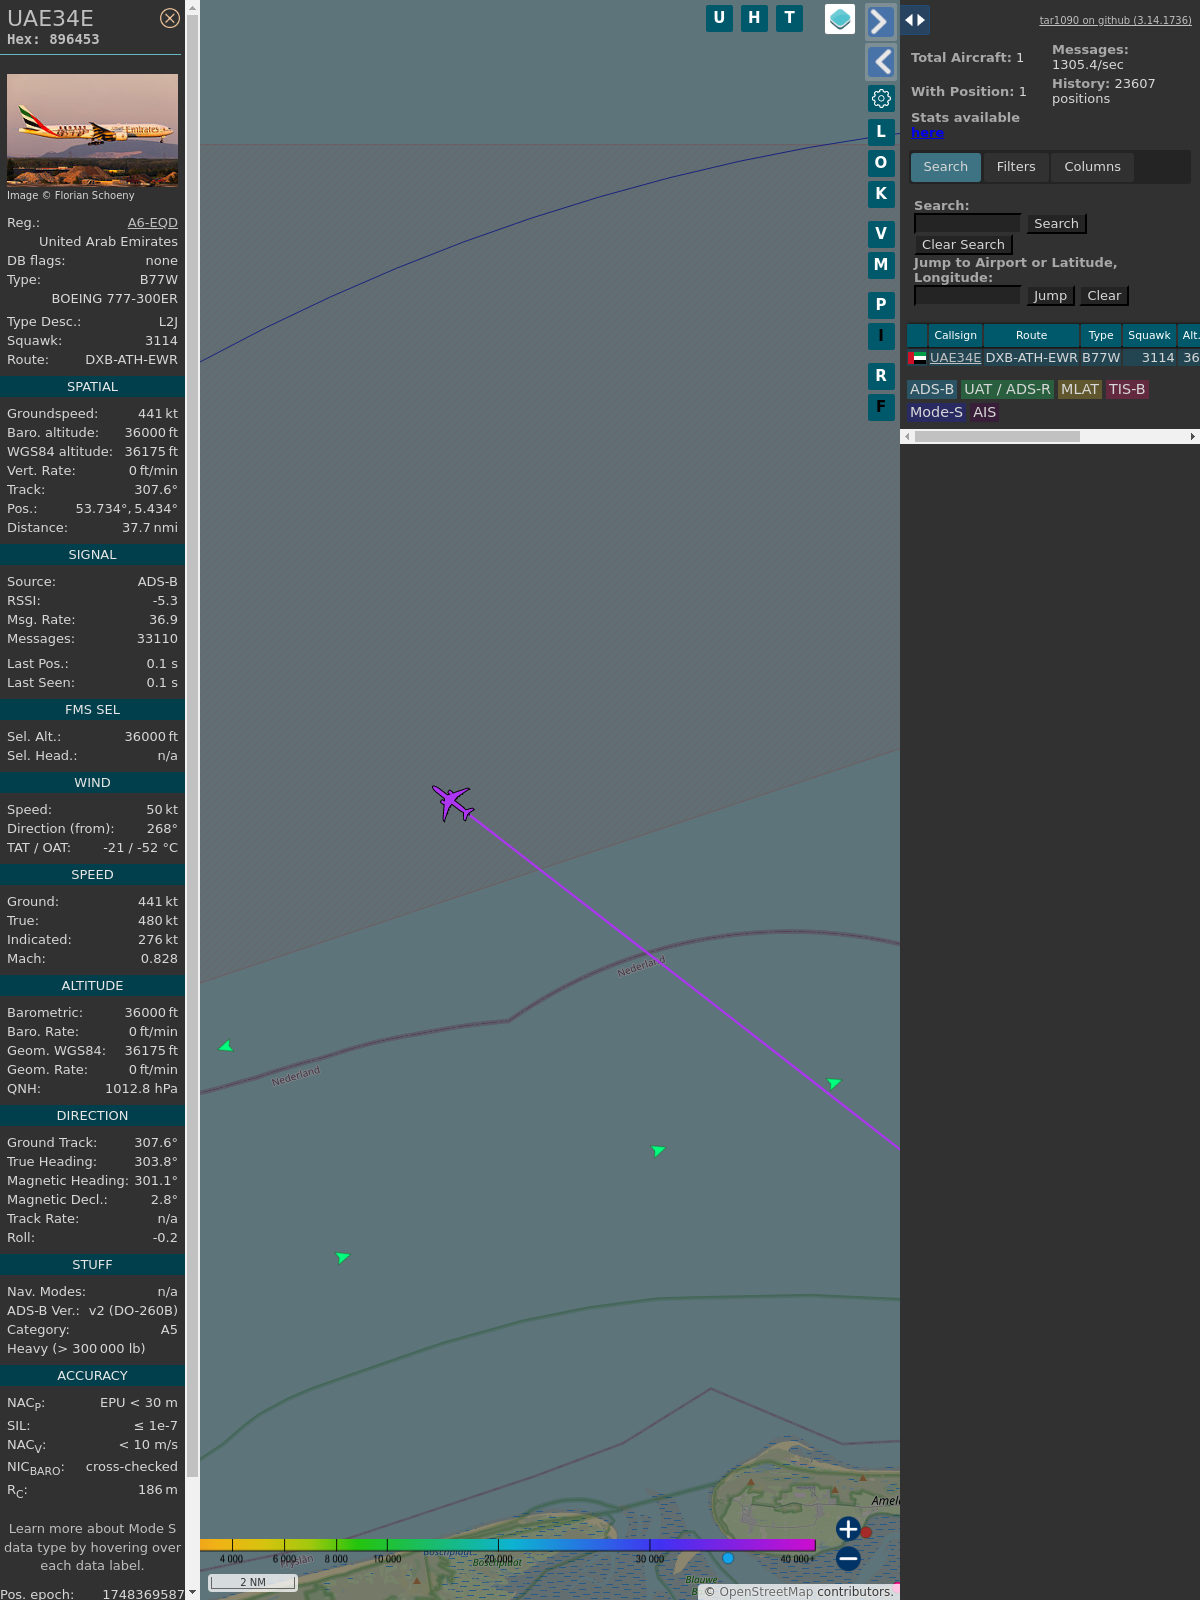Sort table by Alt. column
1200x1600 pixels.
(x=1189, y=336)
